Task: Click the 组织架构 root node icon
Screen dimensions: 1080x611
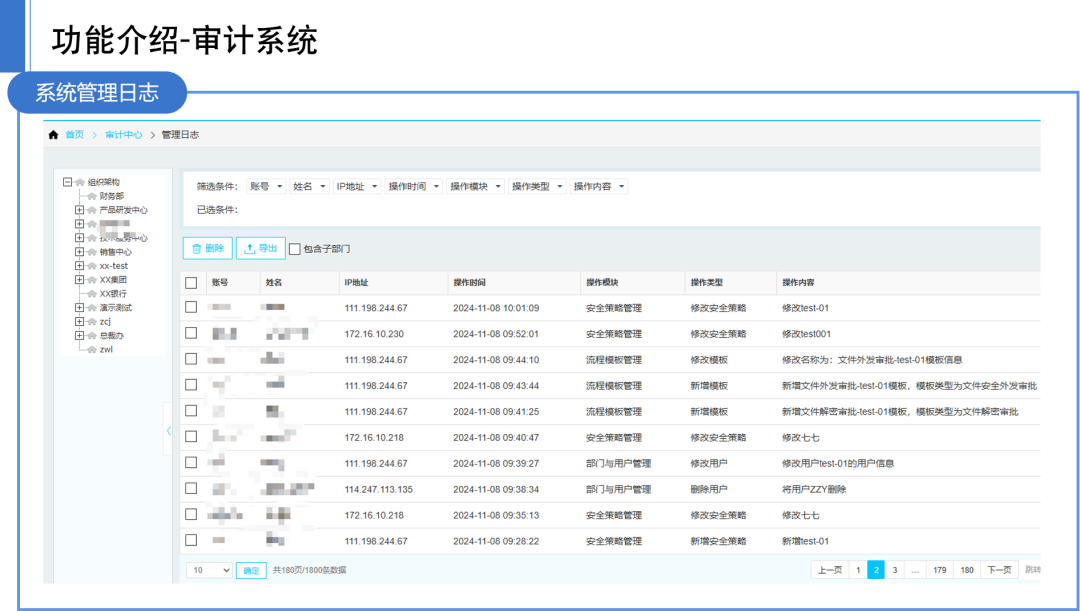Action: coord(80,183)
